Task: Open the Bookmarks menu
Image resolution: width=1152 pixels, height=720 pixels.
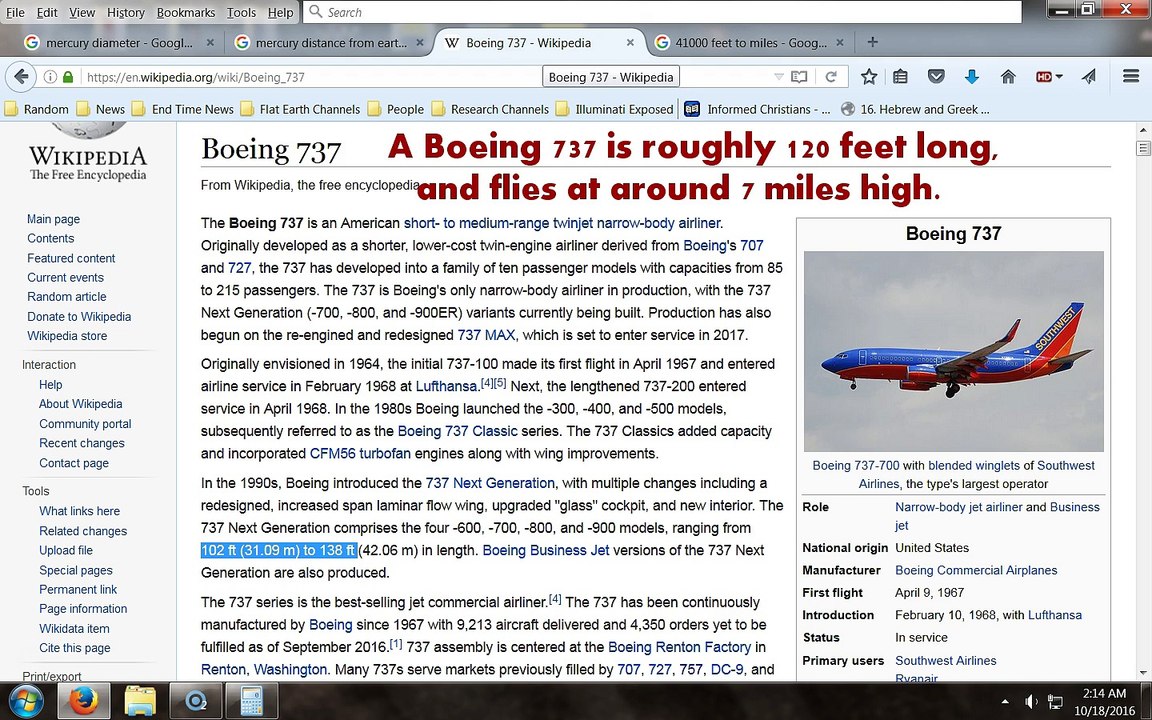Action: point(186,12)
